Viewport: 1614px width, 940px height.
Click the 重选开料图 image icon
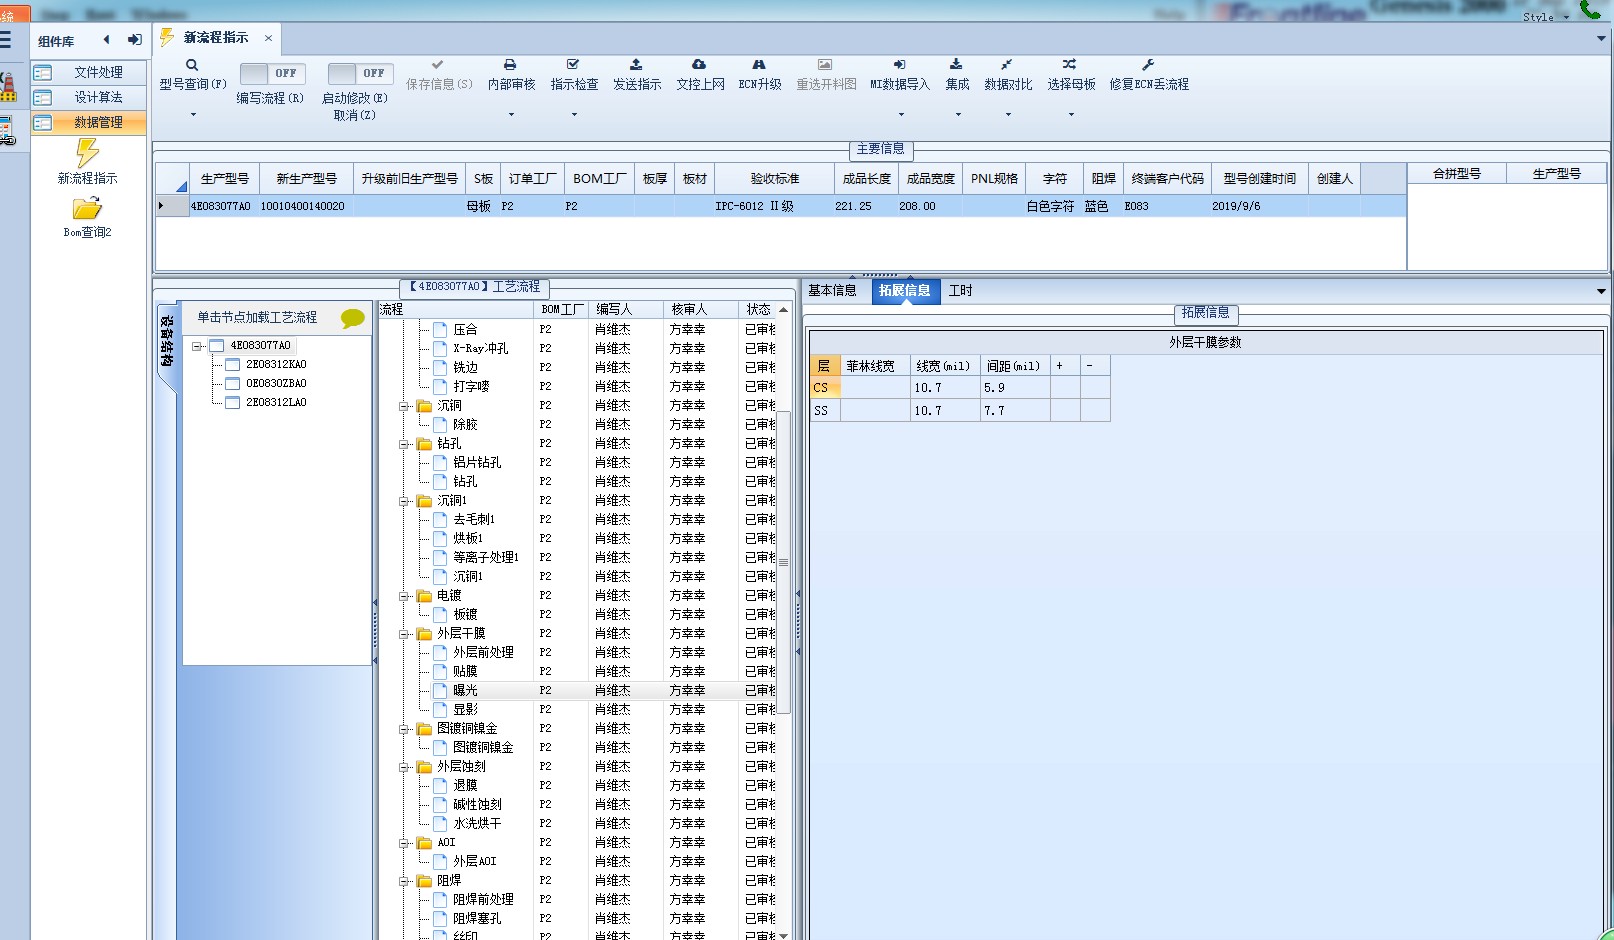coord(825,65)
